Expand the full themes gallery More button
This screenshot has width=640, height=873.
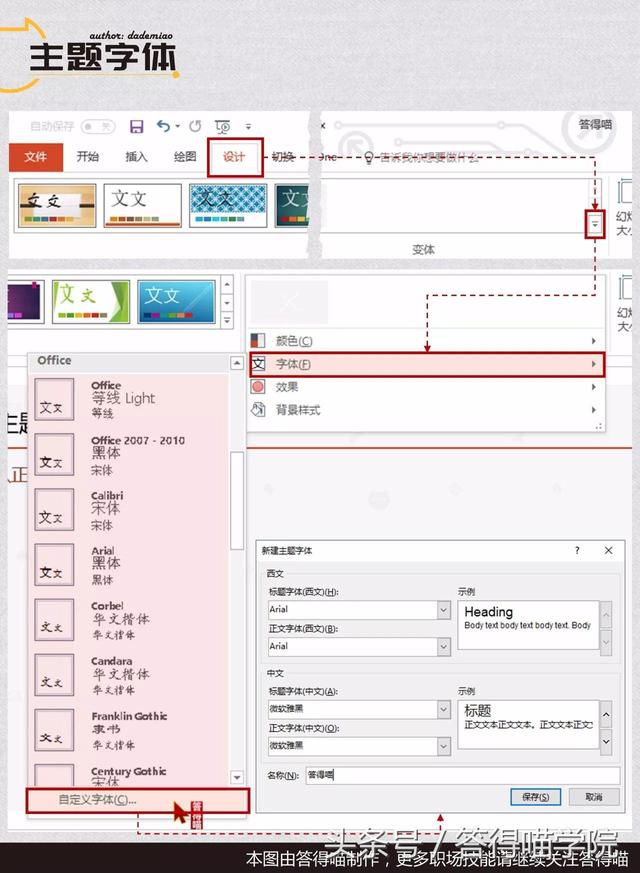227,321
